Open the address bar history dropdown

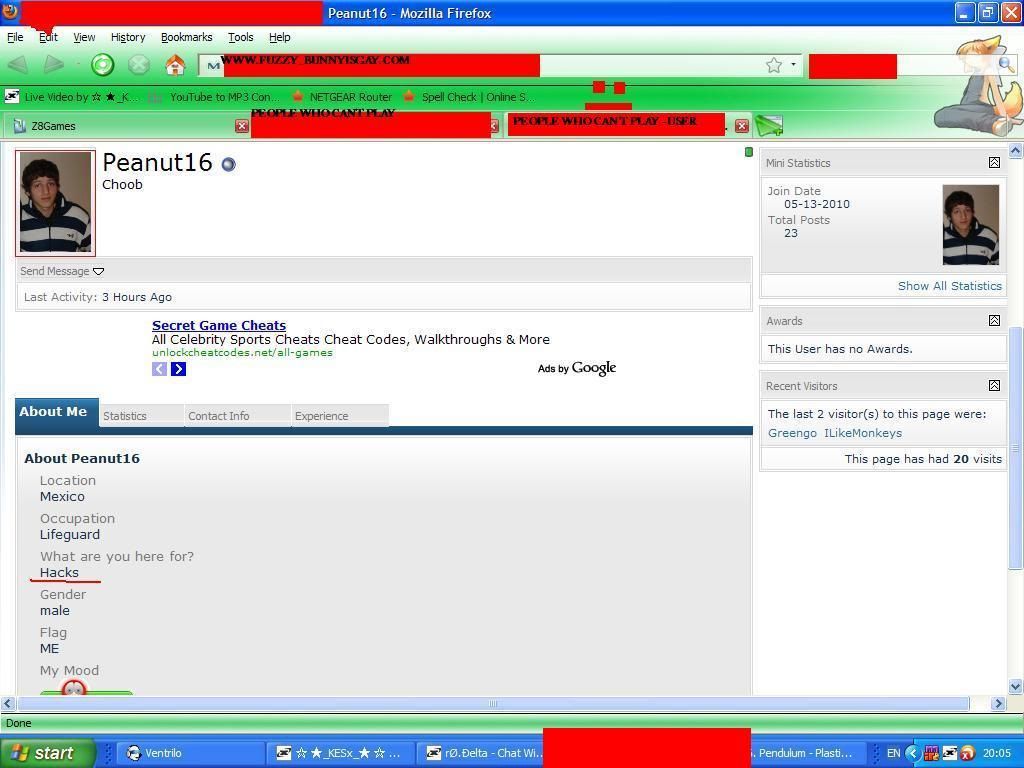793,65
